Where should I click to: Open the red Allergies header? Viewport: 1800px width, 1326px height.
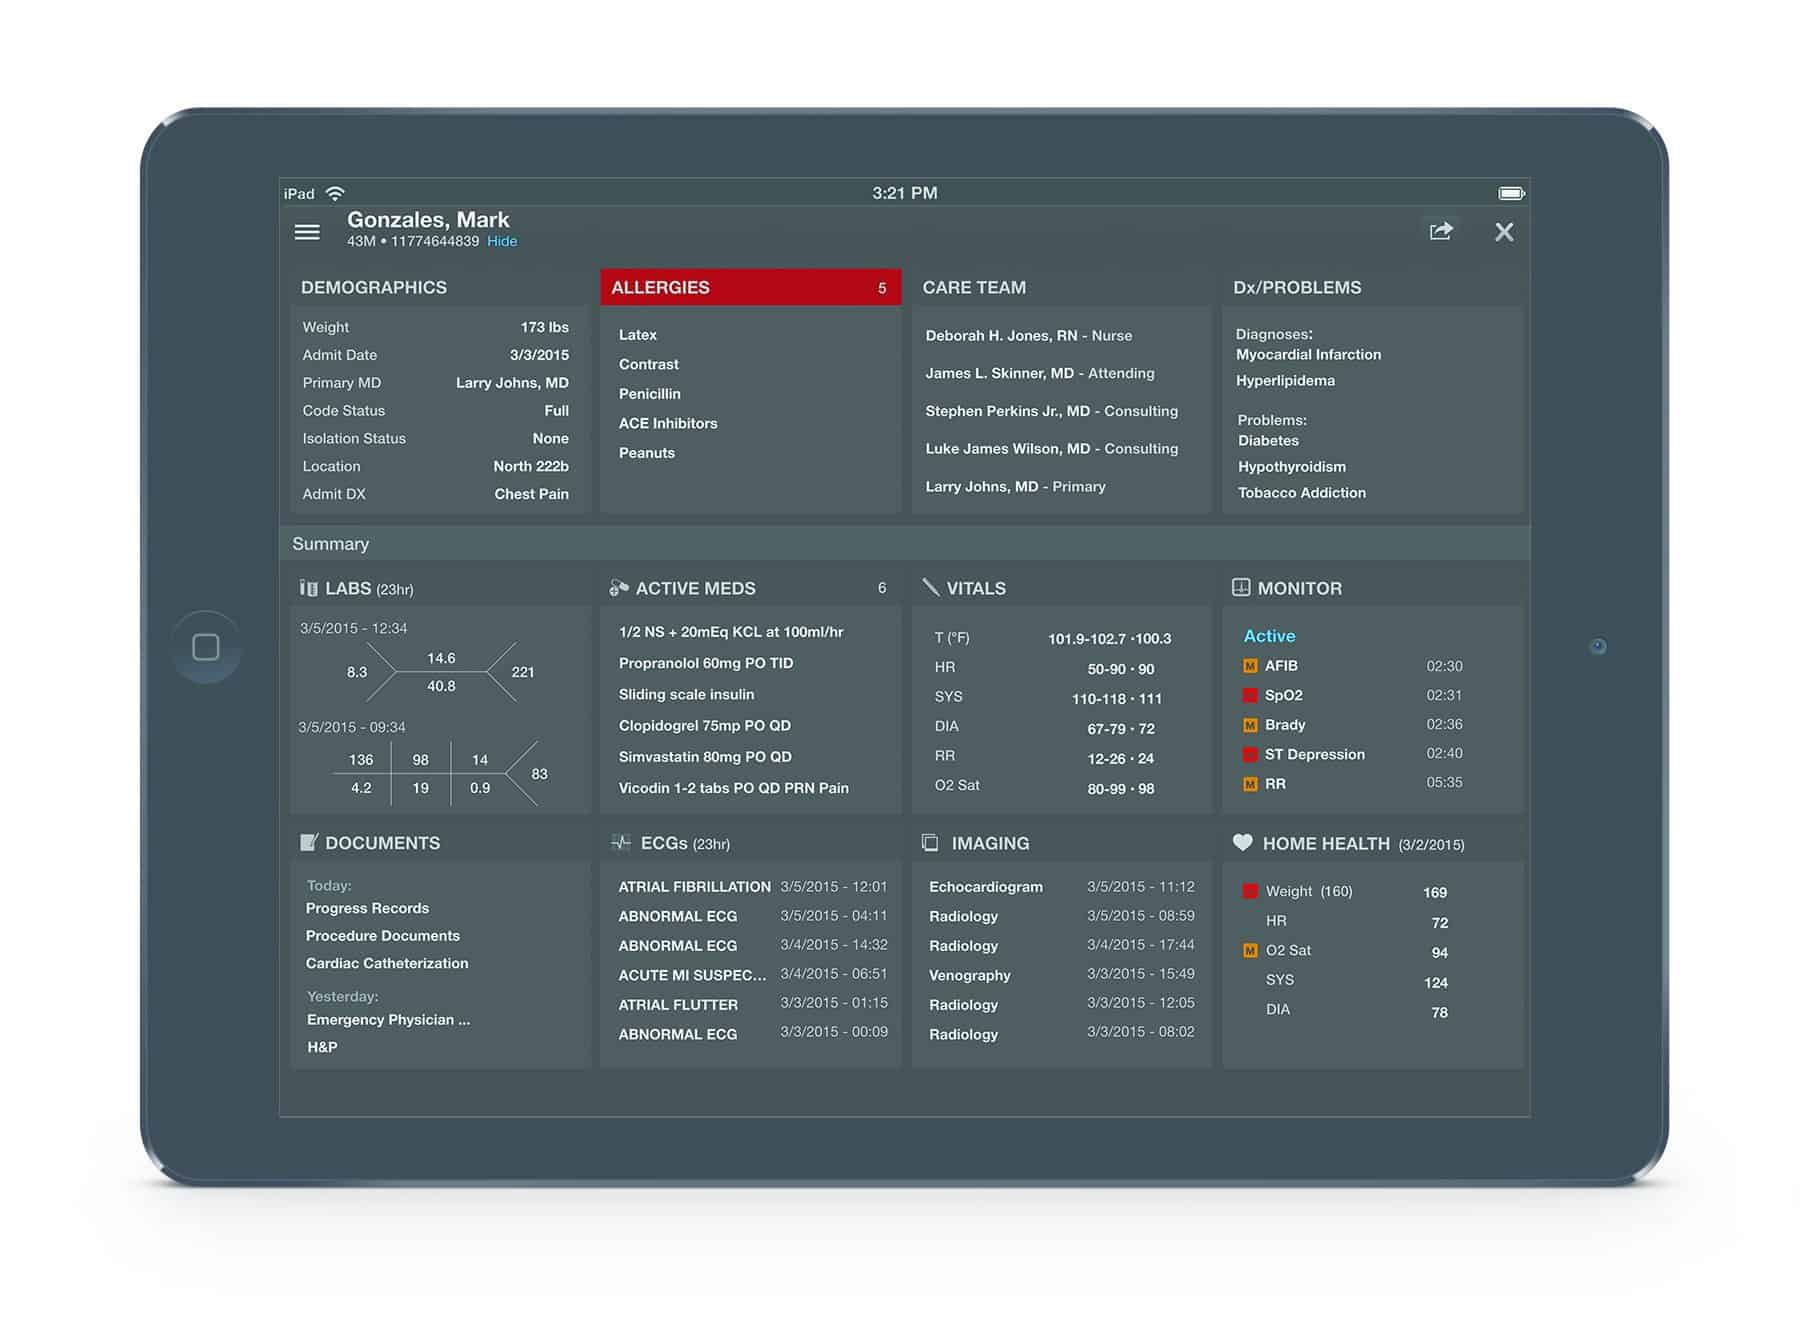(750, 287)
